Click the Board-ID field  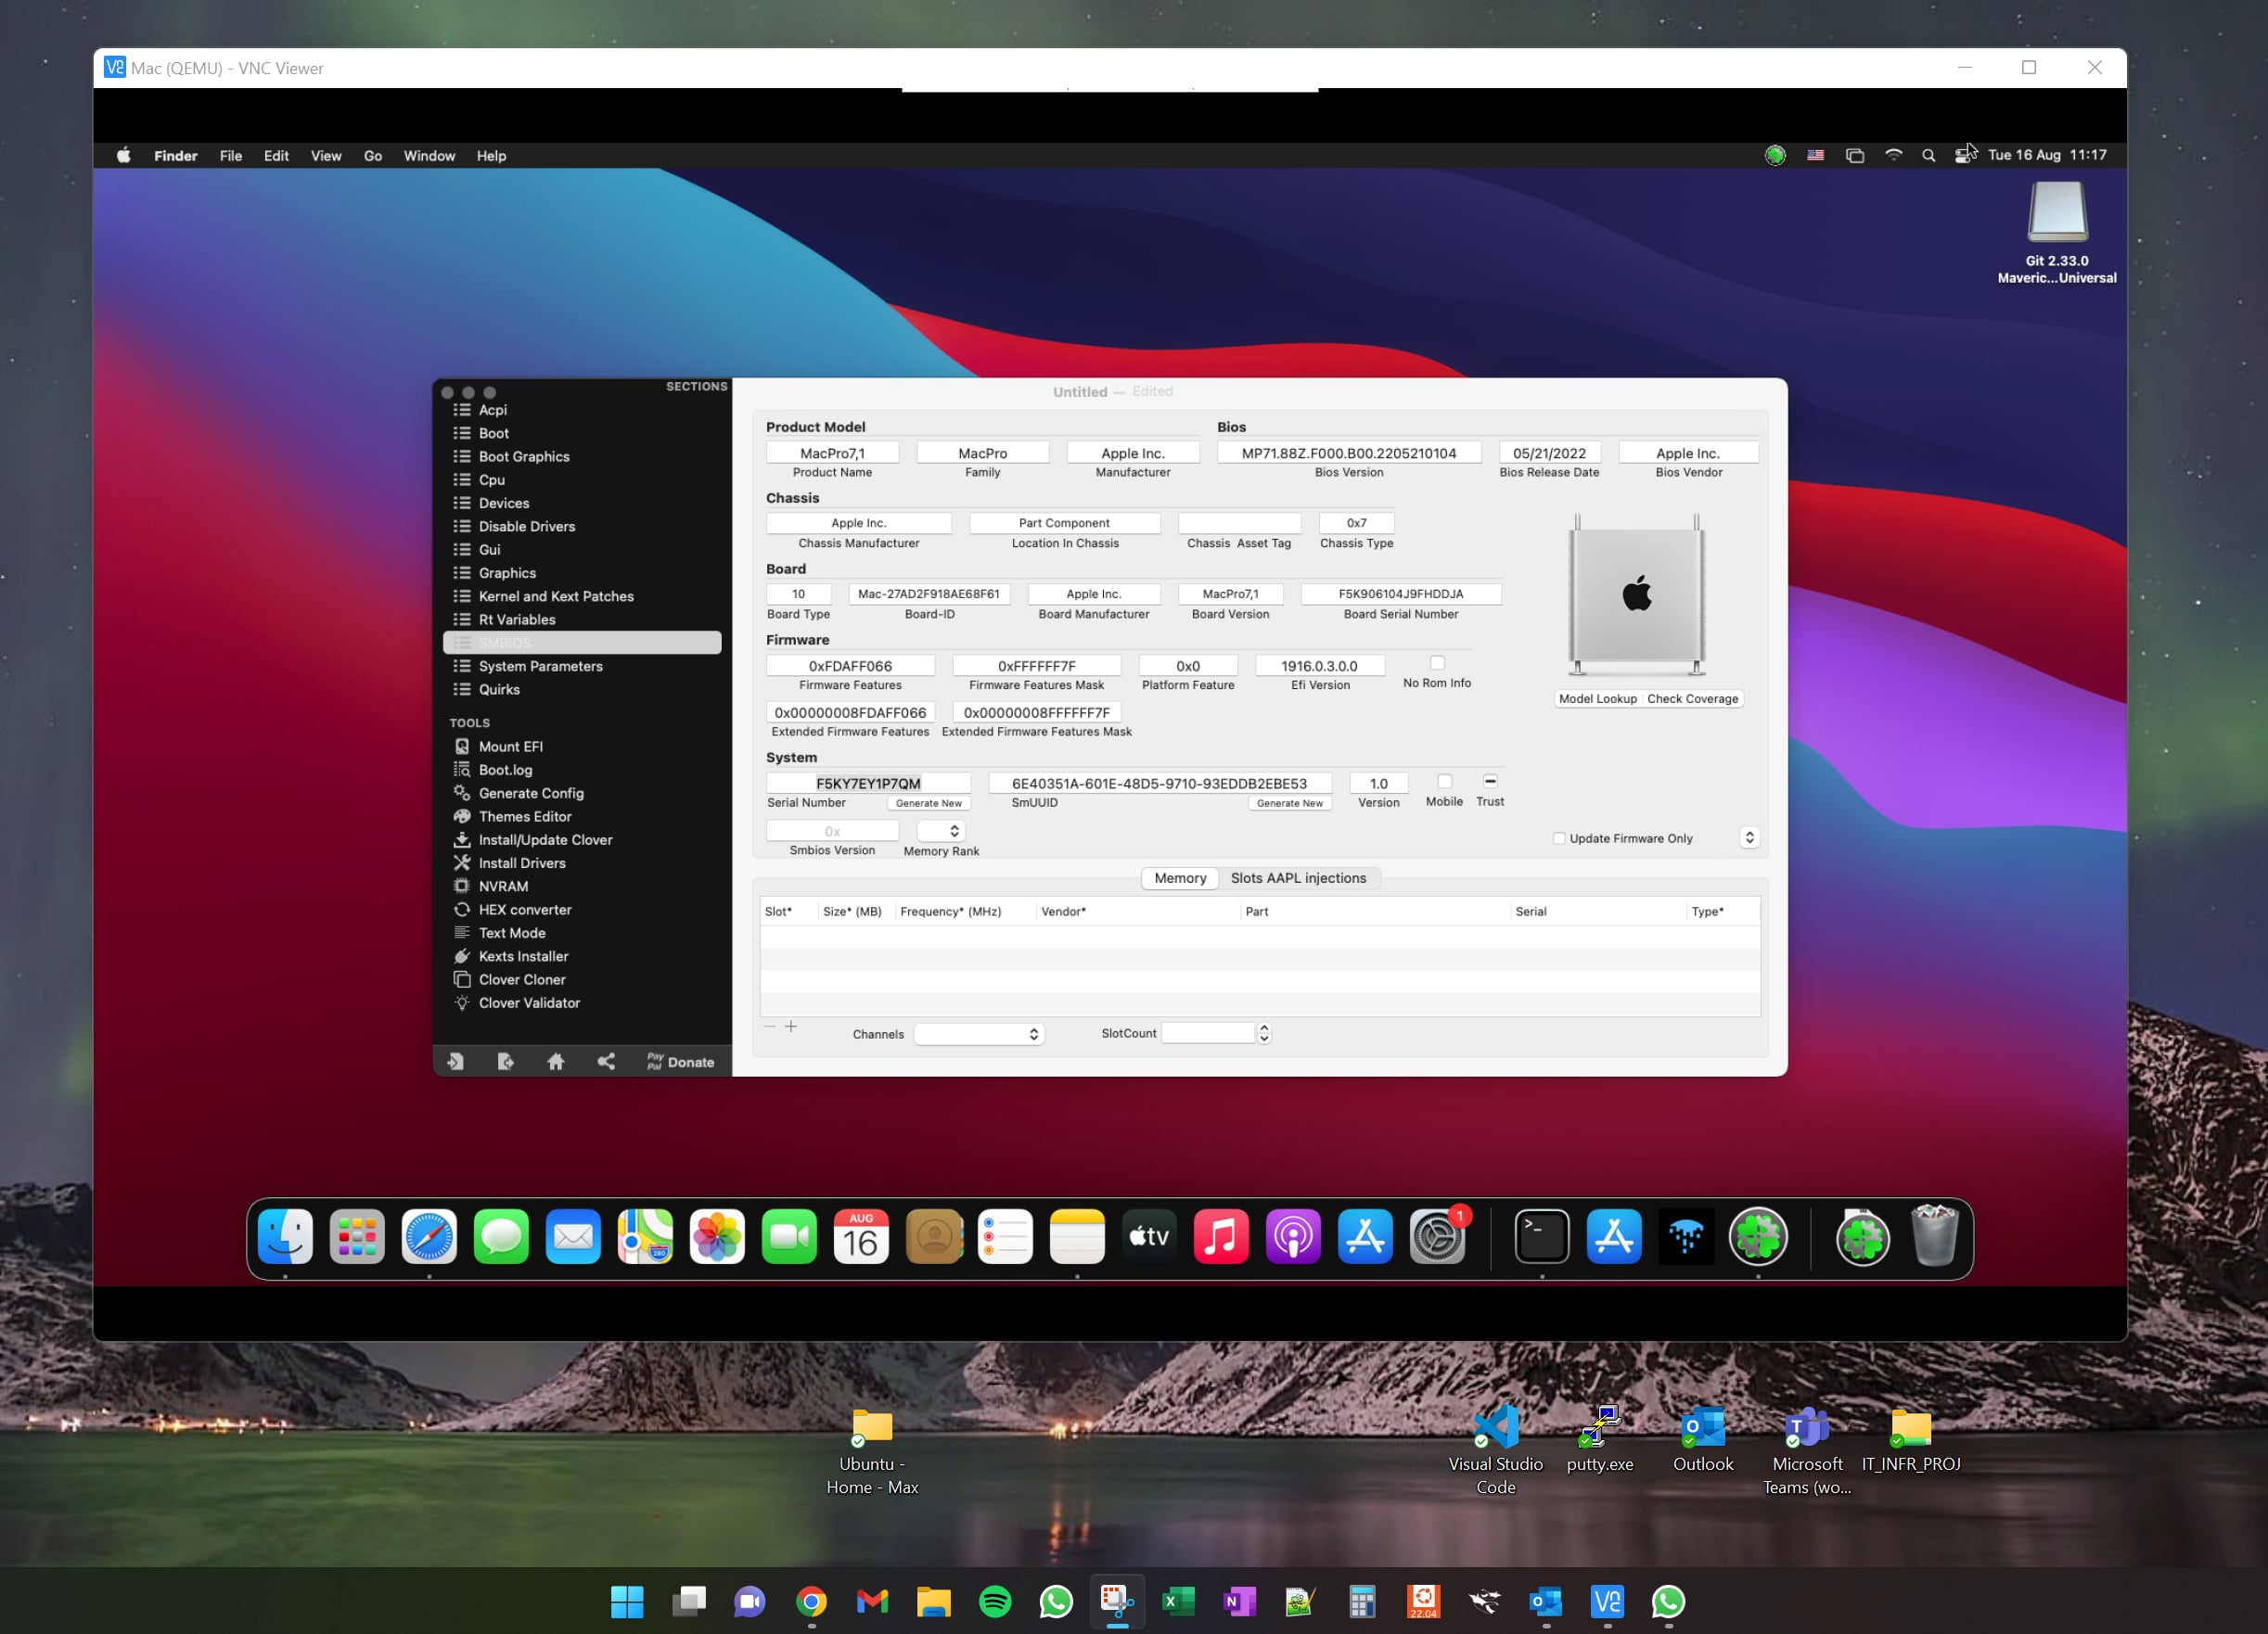[x=929, y=594]
